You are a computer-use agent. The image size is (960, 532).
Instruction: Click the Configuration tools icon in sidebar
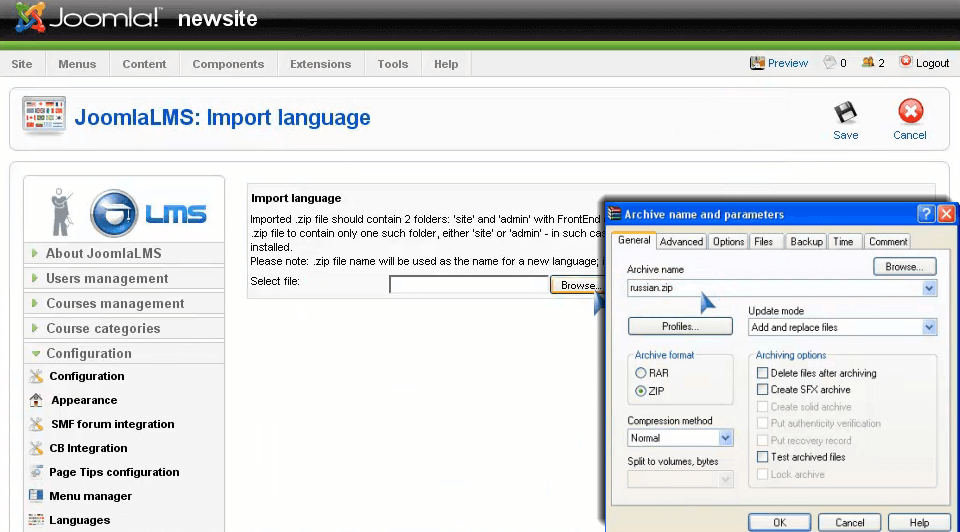(x=36, y=376)
